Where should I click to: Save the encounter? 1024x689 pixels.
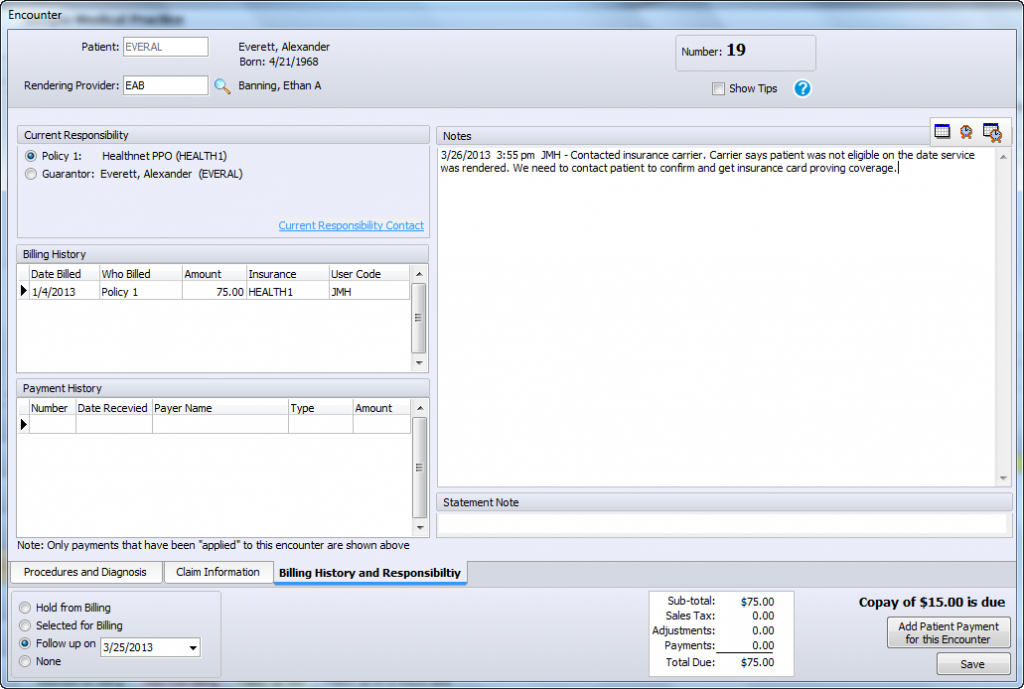(x=973, y=664)
